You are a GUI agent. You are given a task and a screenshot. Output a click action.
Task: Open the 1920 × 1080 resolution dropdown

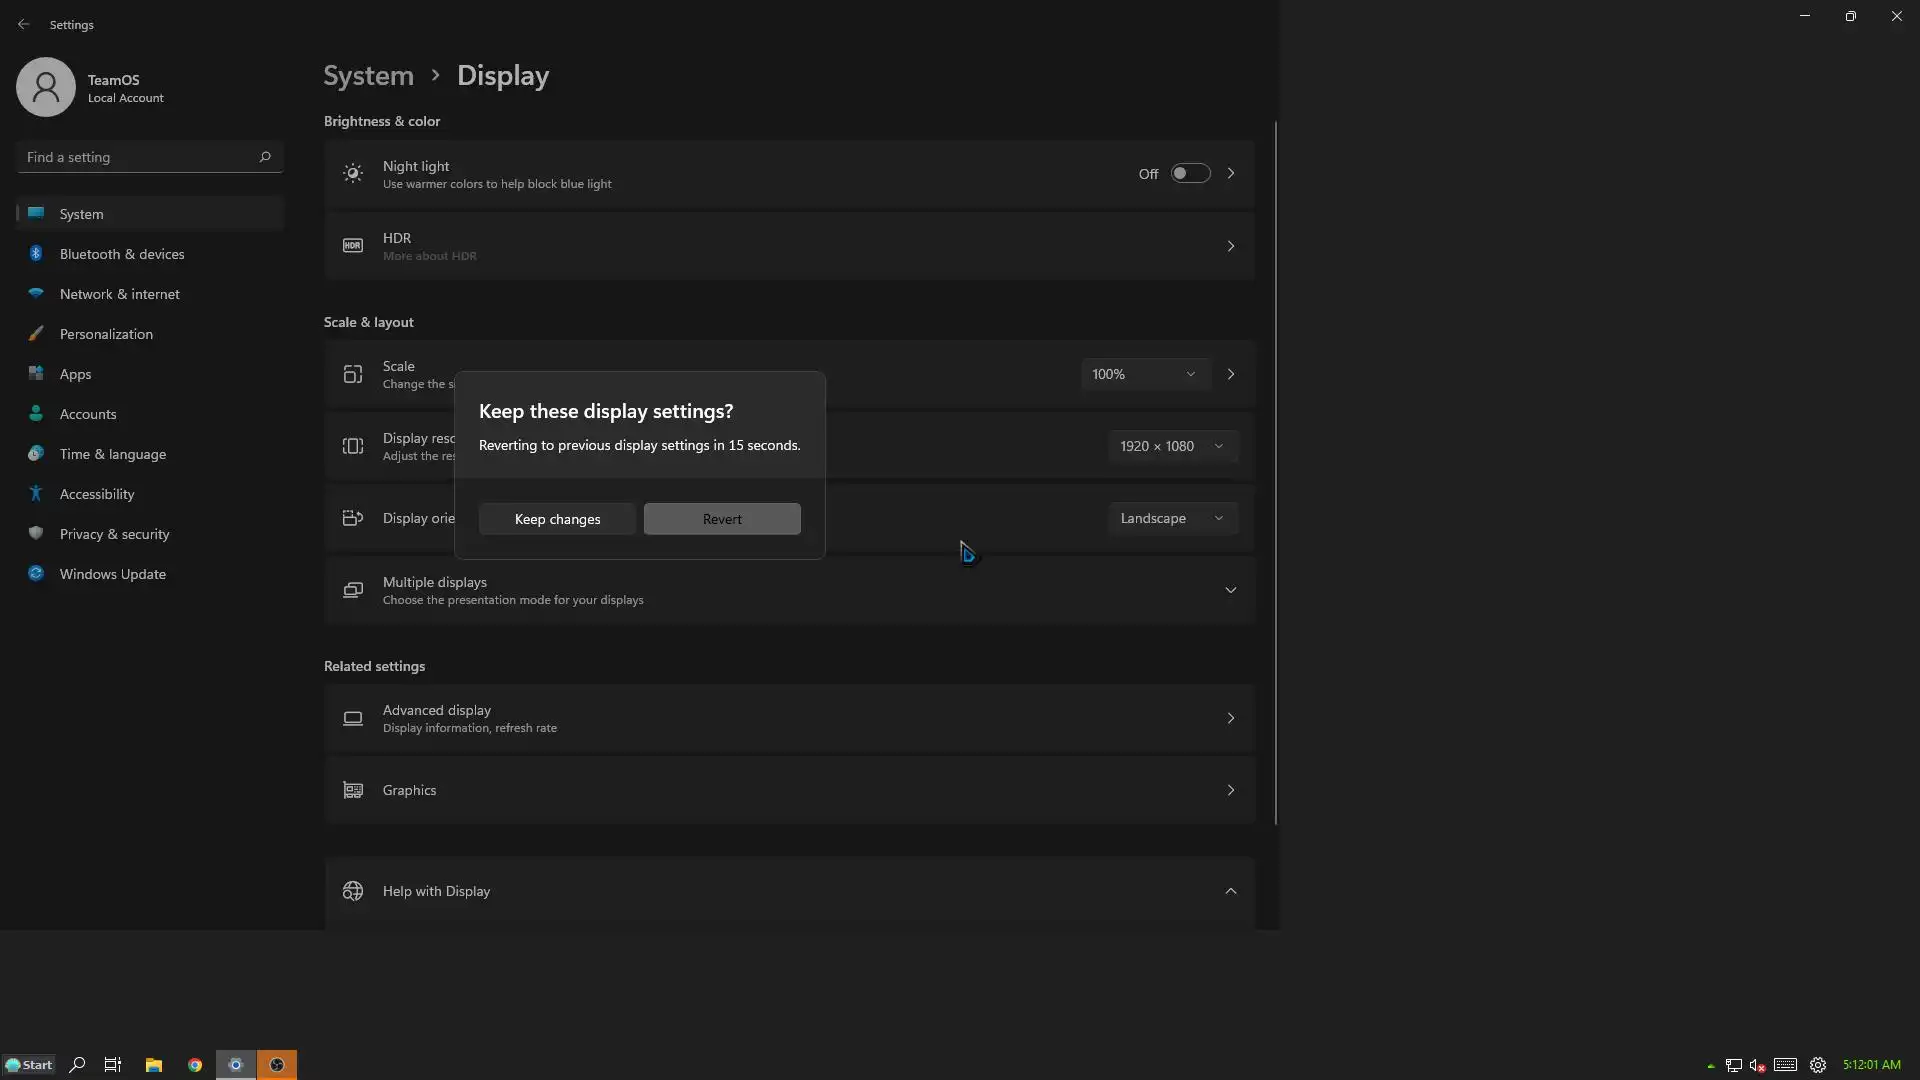pyautogui.click(x=1171, y=446)
